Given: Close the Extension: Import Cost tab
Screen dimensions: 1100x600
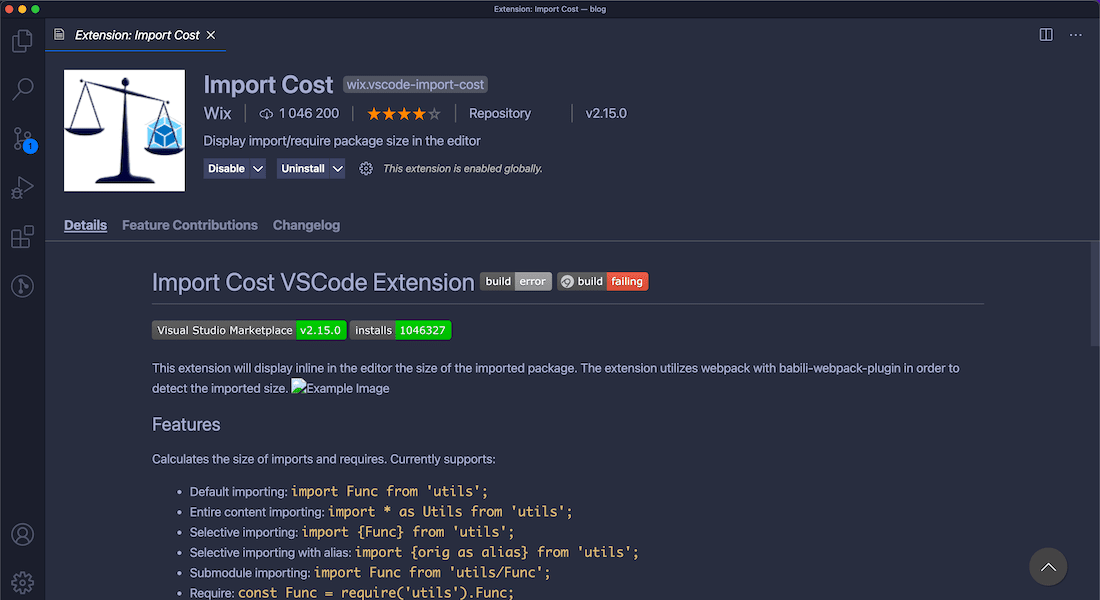Looking at the screenshot, I should (x=211, y=35).
